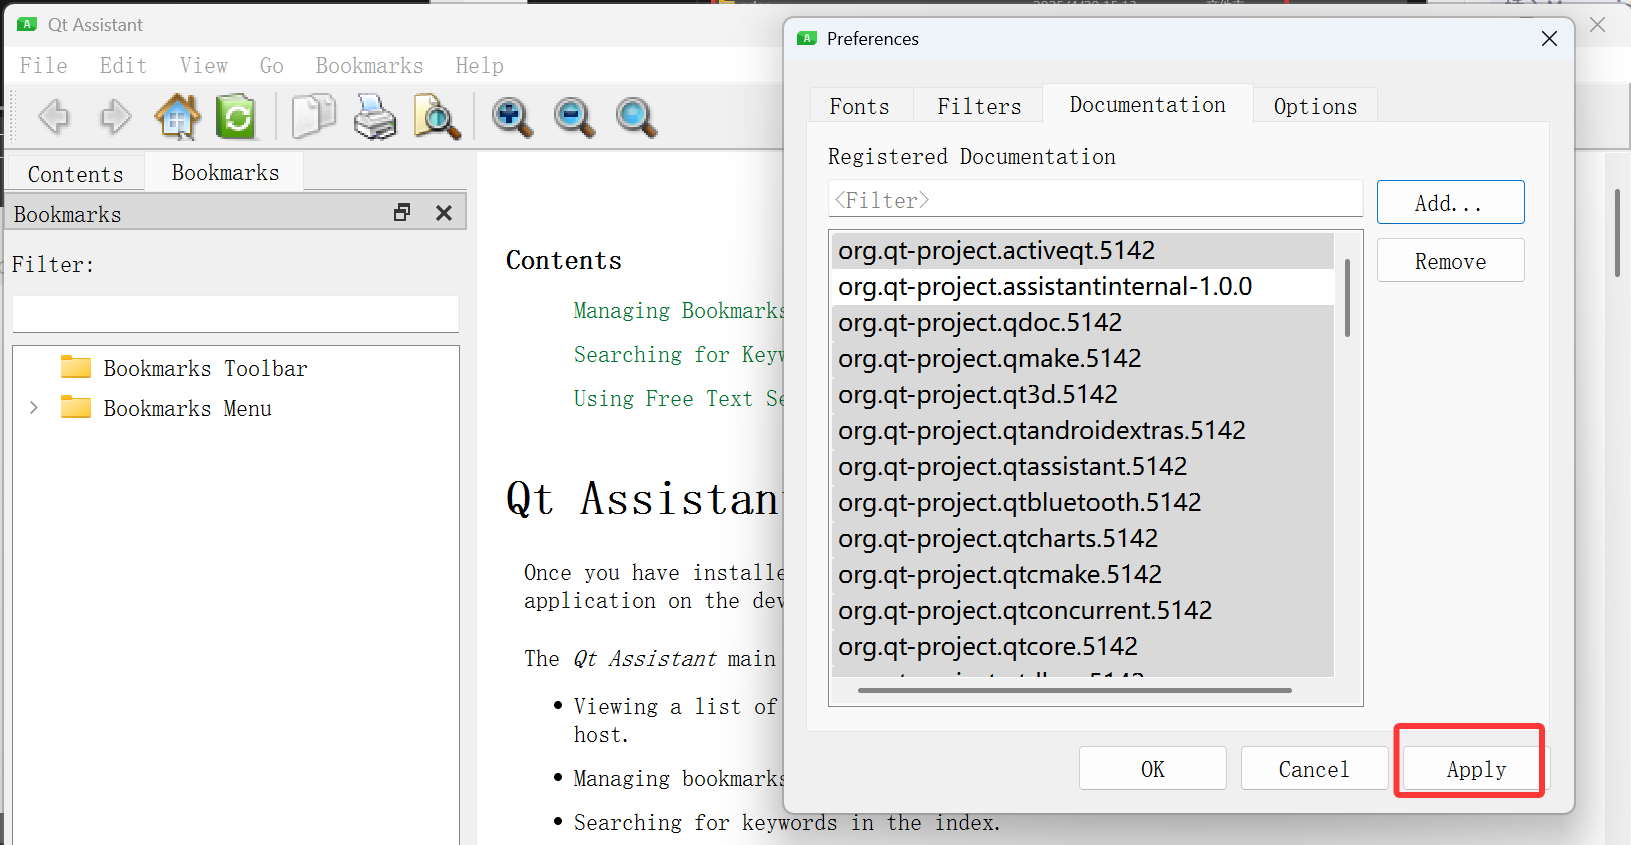This screenshot has width=1631, height=845.
Task: Focus the Bookmarks filter input field
Action: click(236, 313)
